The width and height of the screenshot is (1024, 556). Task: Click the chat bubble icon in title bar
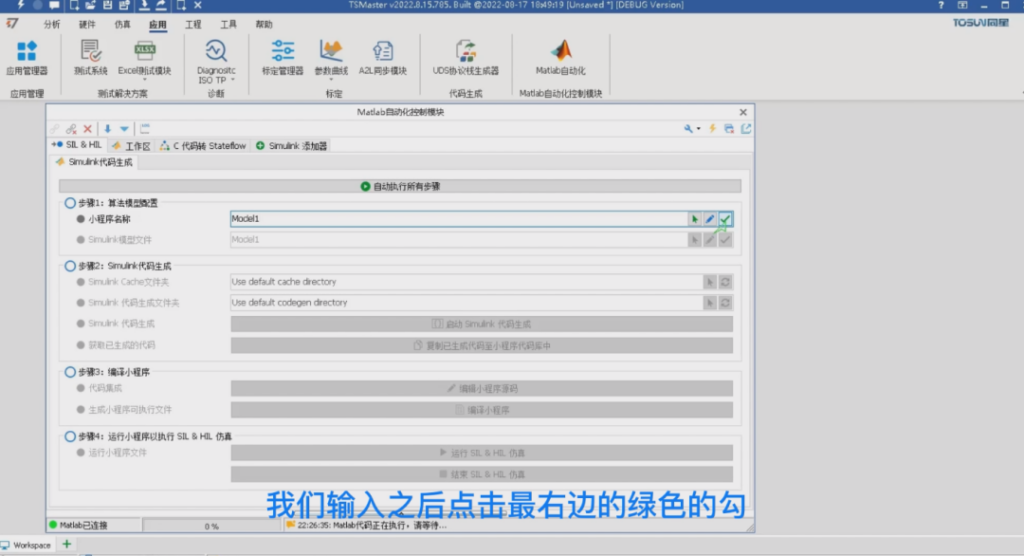(x=54, y=5)
